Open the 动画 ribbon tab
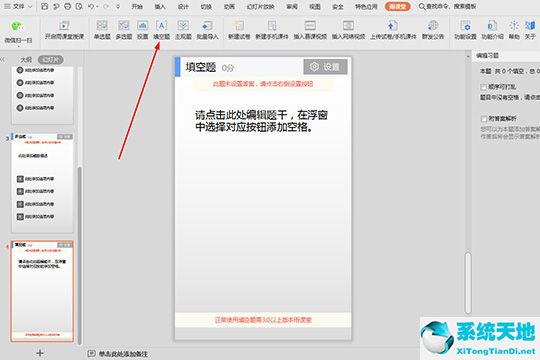 (x=229, y=6)
